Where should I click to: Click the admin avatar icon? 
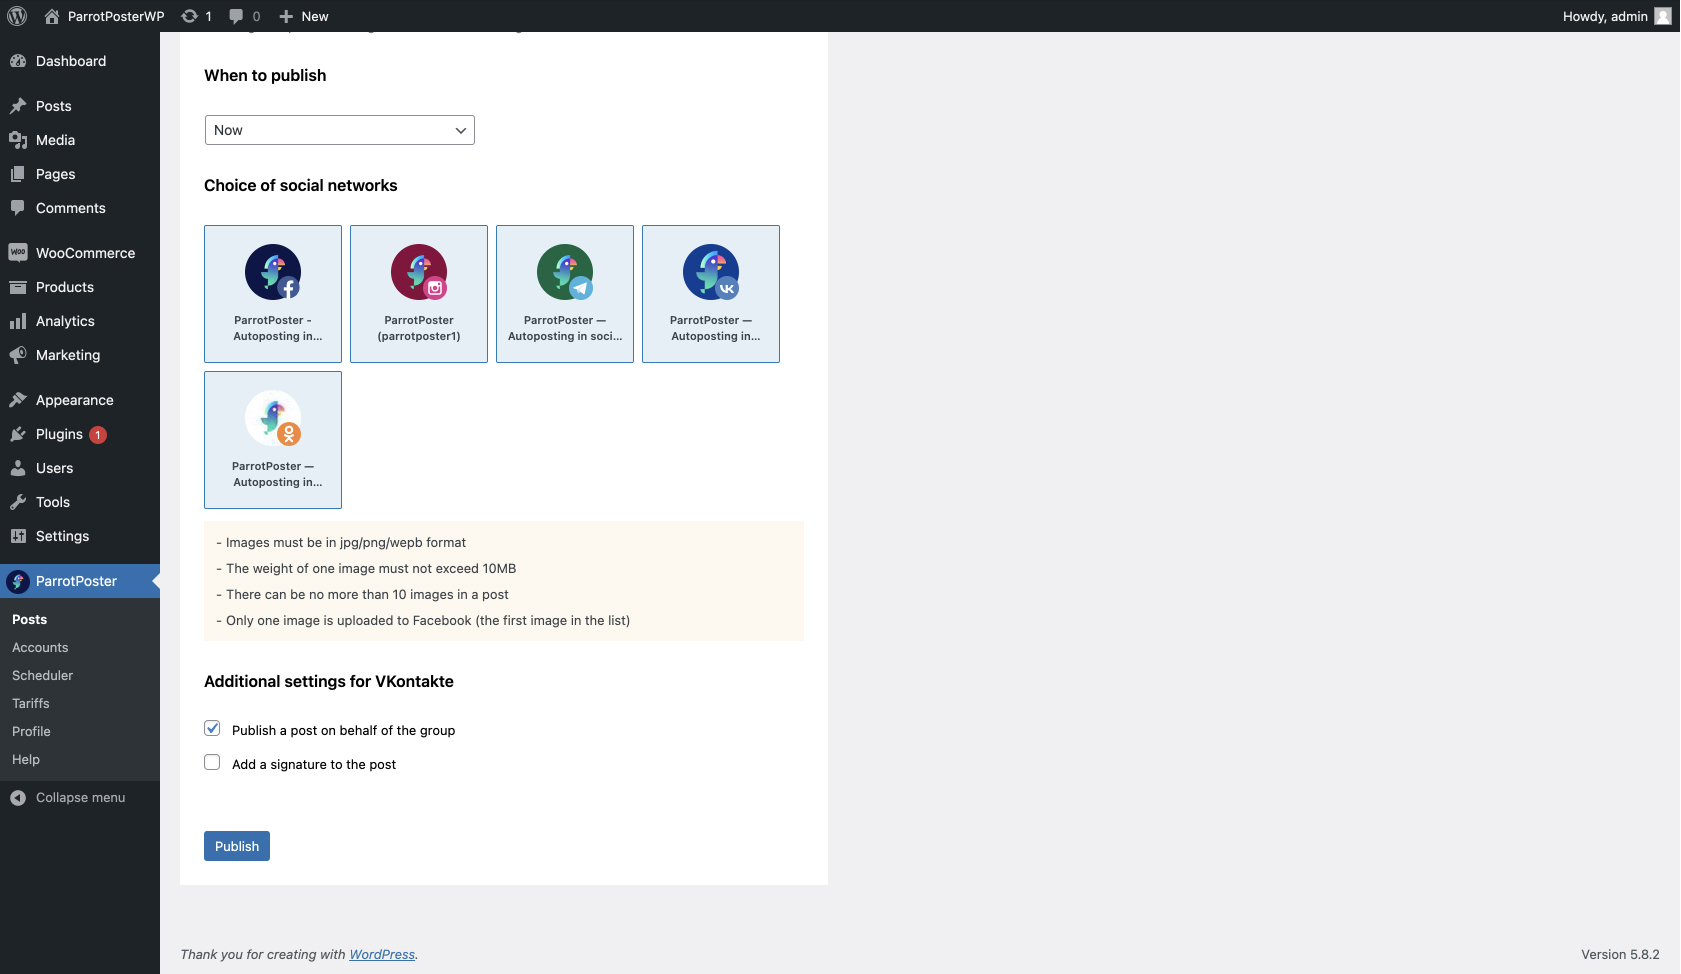1663,16
